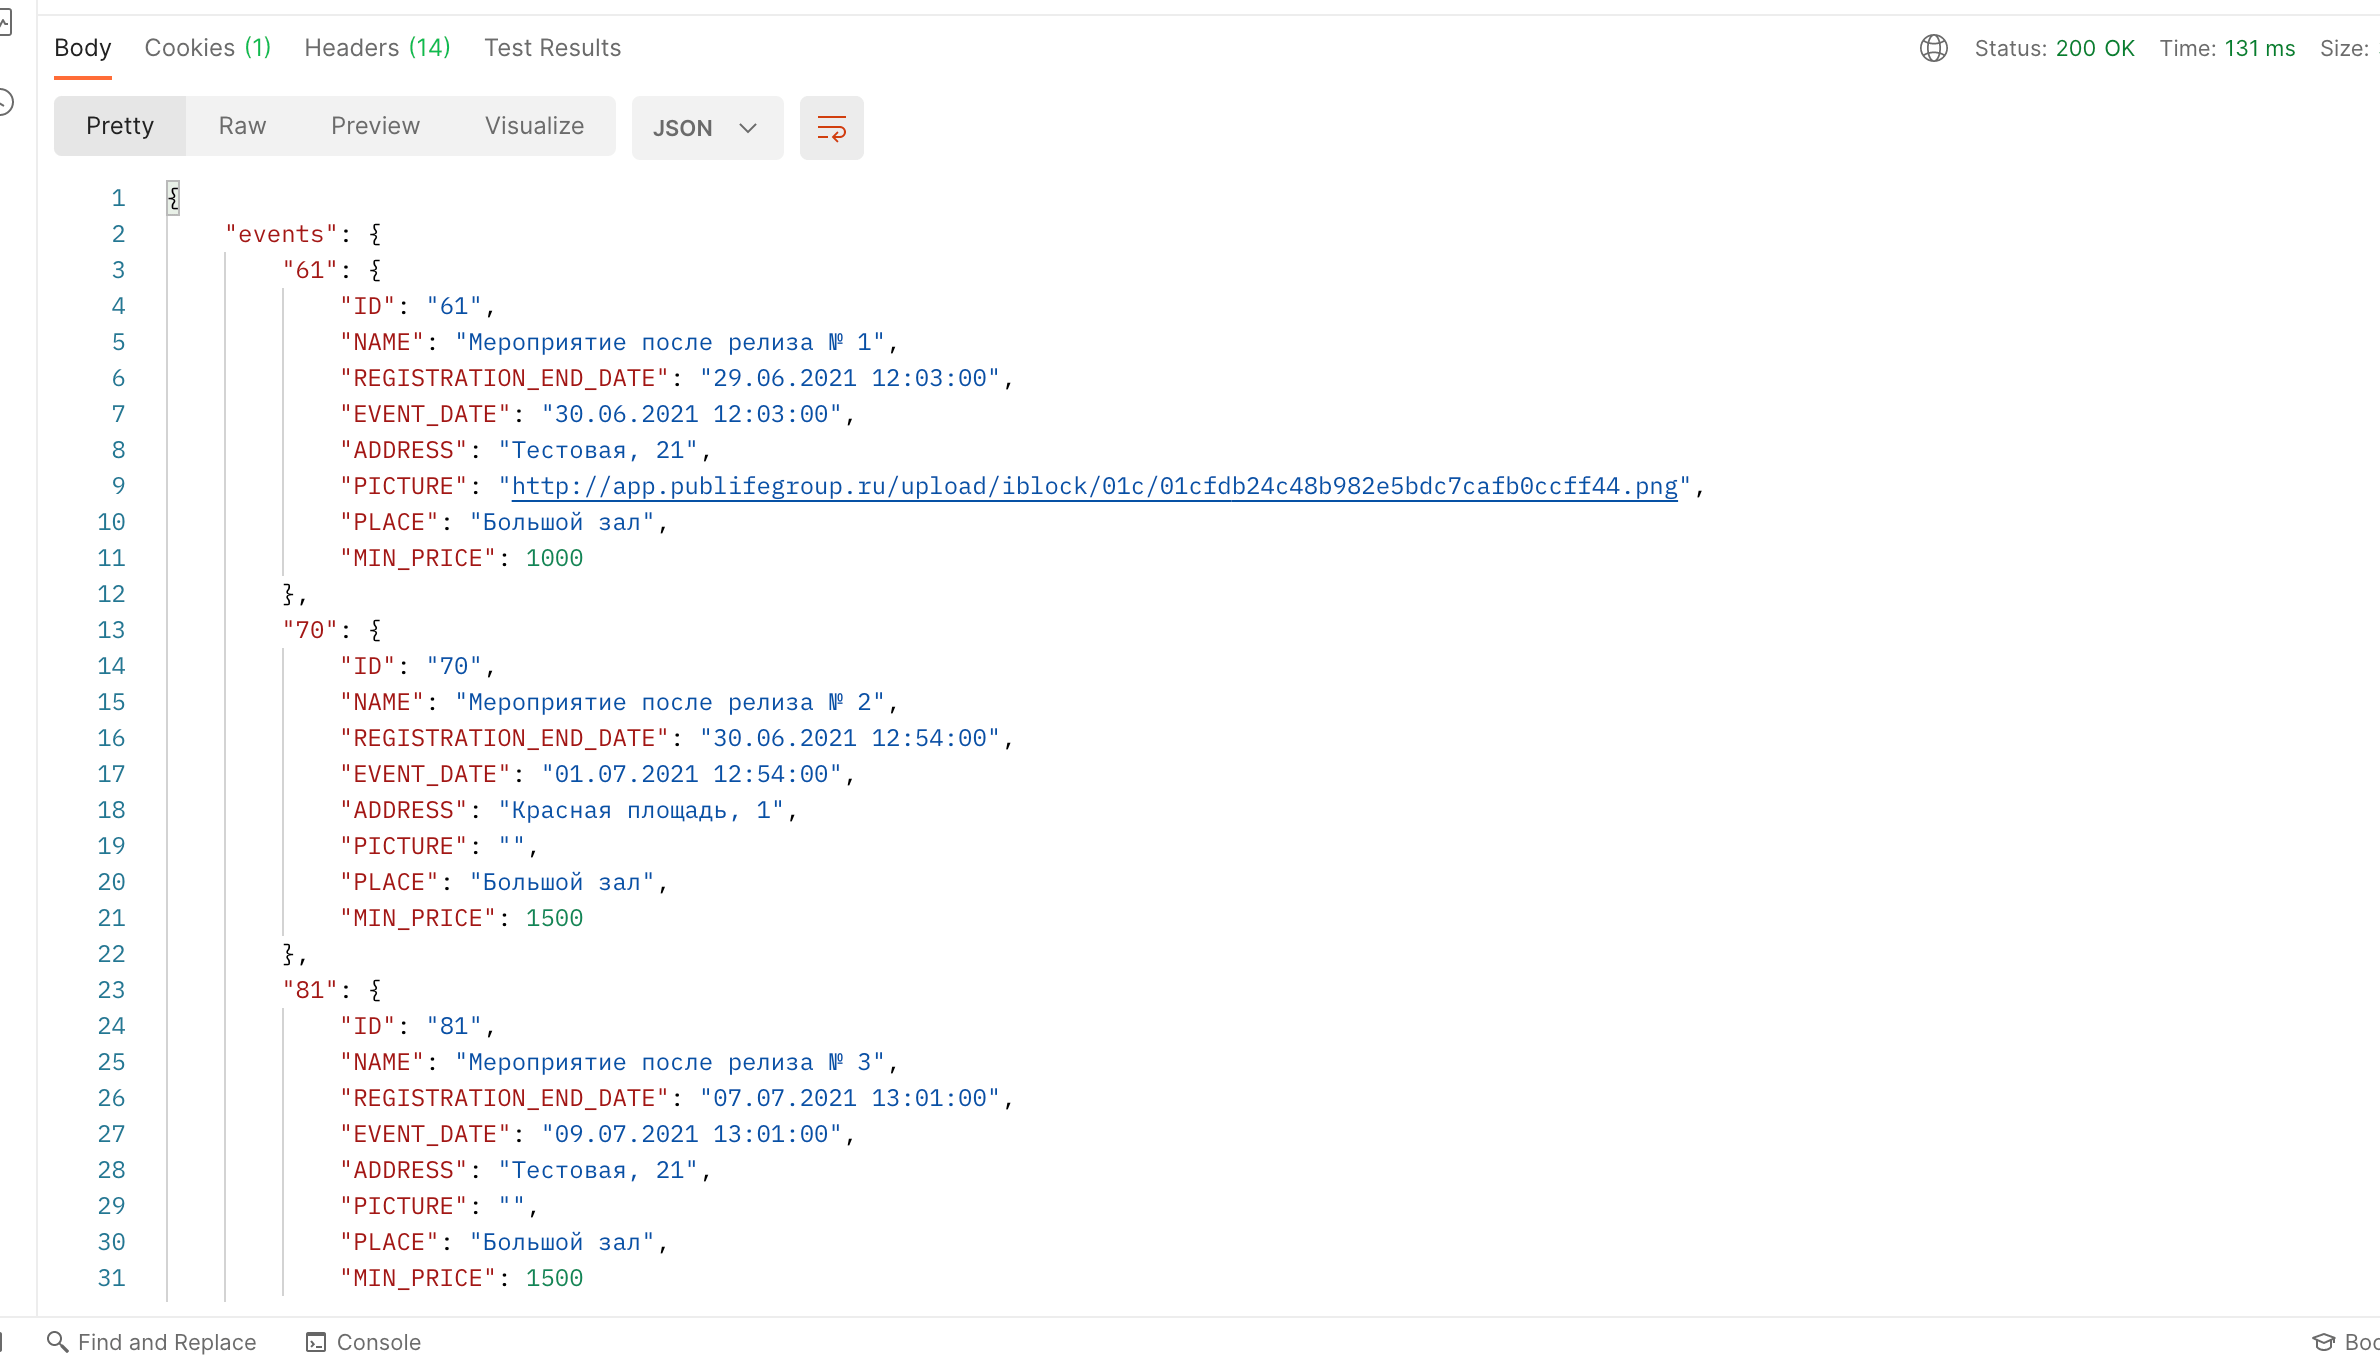Select the Visualize view mode
The height and width of the screenshot is (1366, 2380).
point(534,126)
